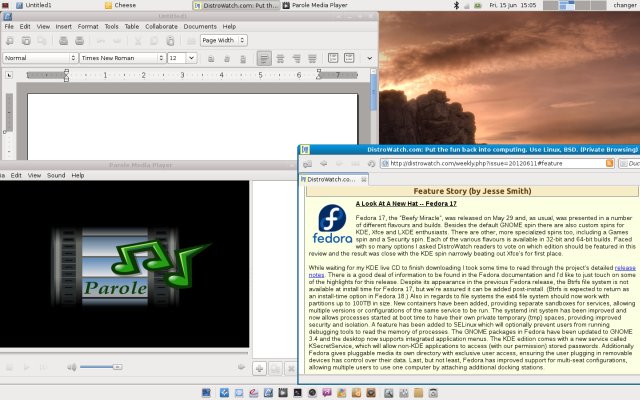Toggle italic formatting in AbiWord
Image resolution: width=640 pixels, height=400 pixels.
227,58
